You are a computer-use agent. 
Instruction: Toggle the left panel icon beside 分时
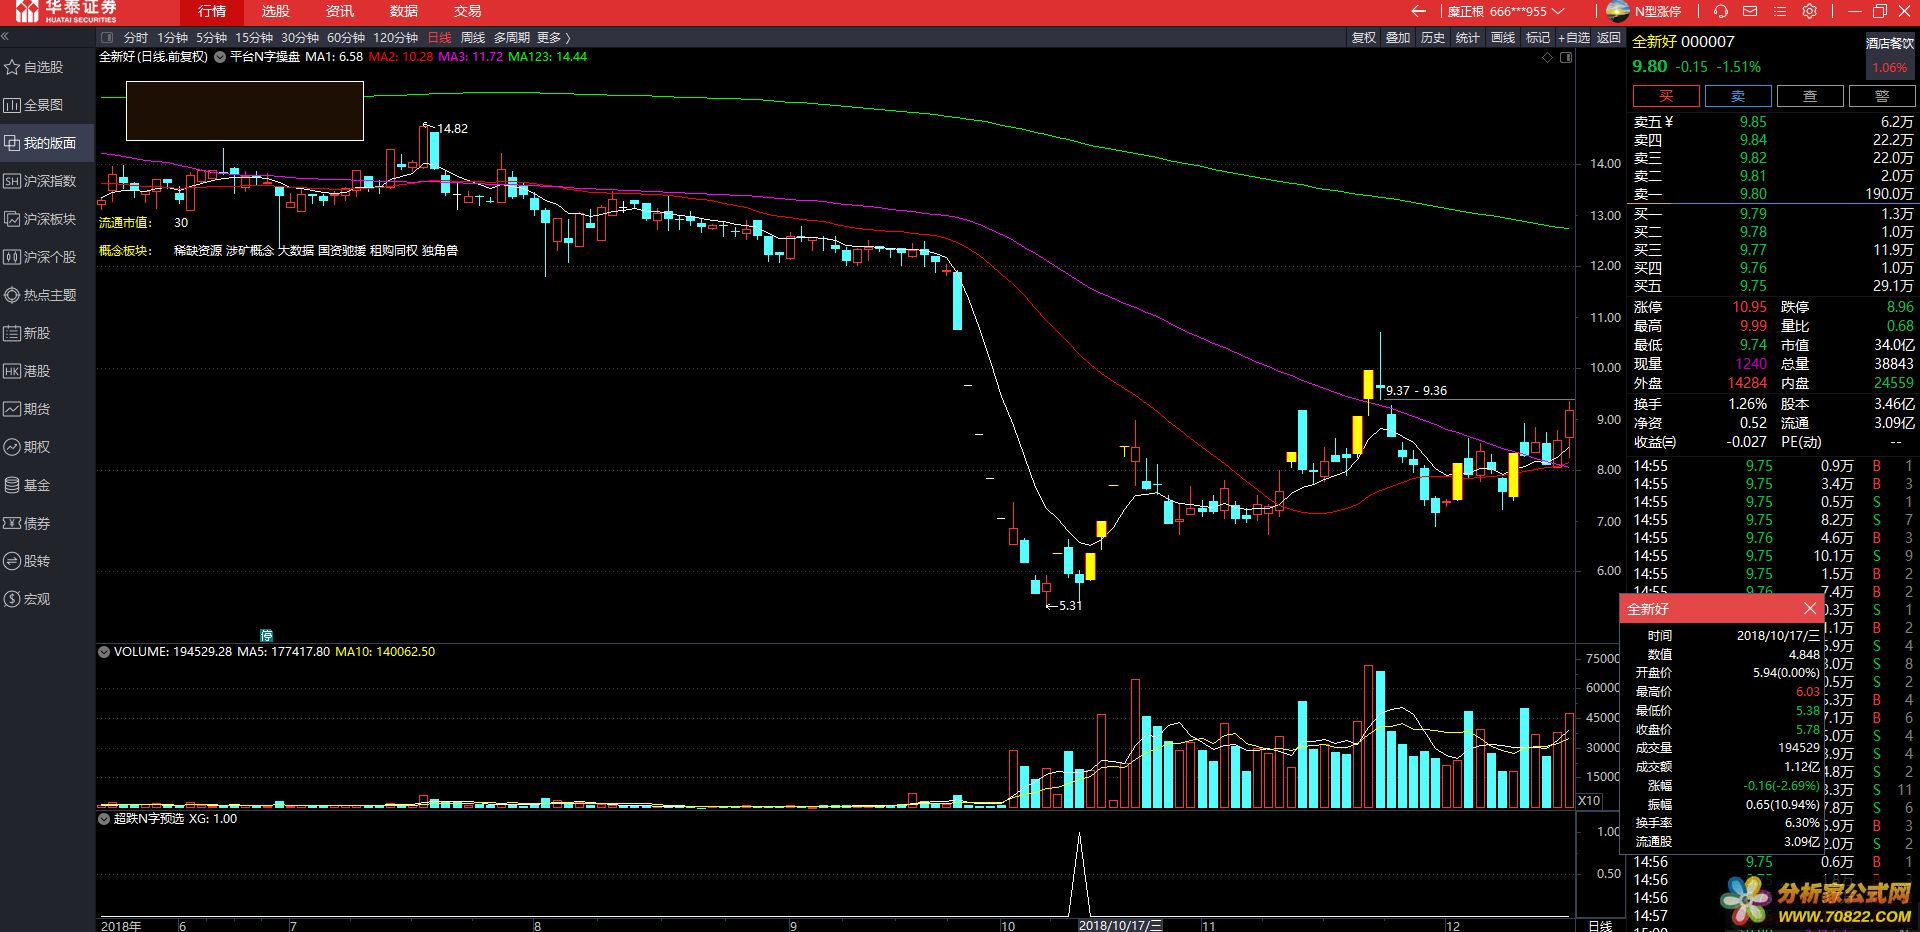107,38
